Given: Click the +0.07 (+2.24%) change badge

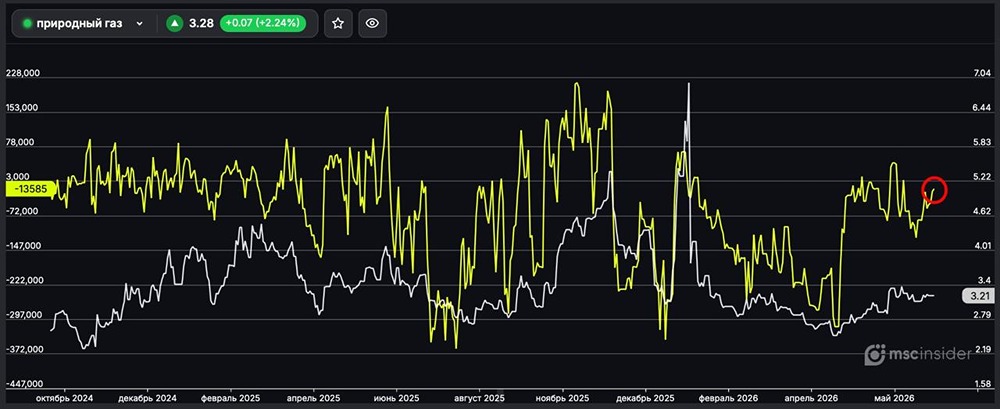Looking at the screenshot, I should [262, 24].
